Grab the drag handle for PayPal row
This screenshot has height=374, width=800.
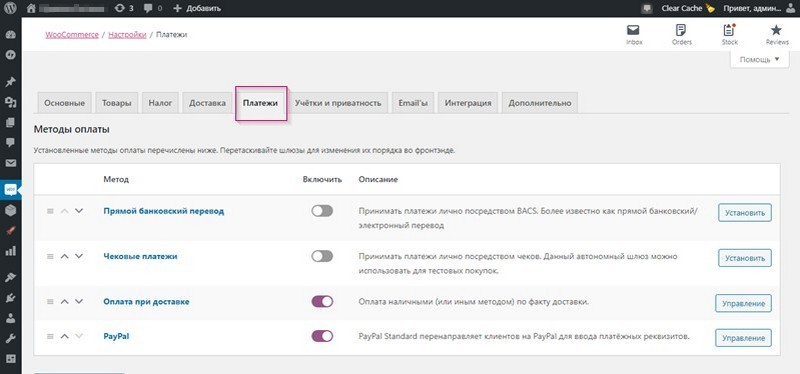(x=50, y=336)
